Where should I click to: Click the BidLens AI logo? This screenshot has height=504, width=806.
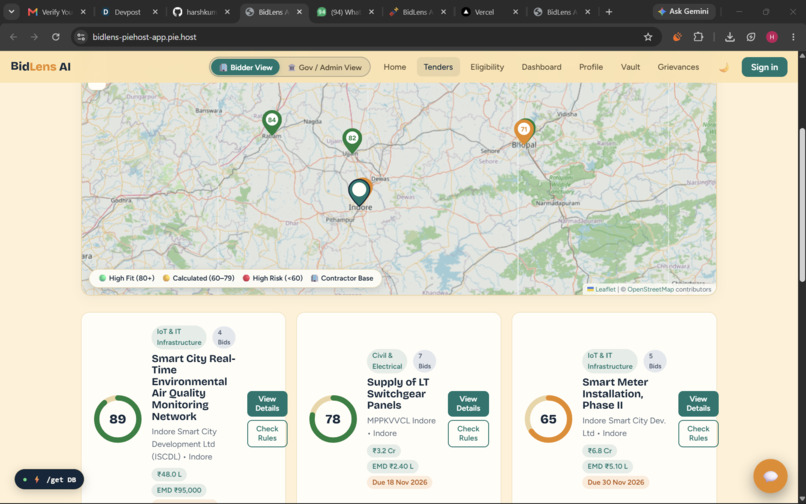pyautogui.click(x=41, y=67)
